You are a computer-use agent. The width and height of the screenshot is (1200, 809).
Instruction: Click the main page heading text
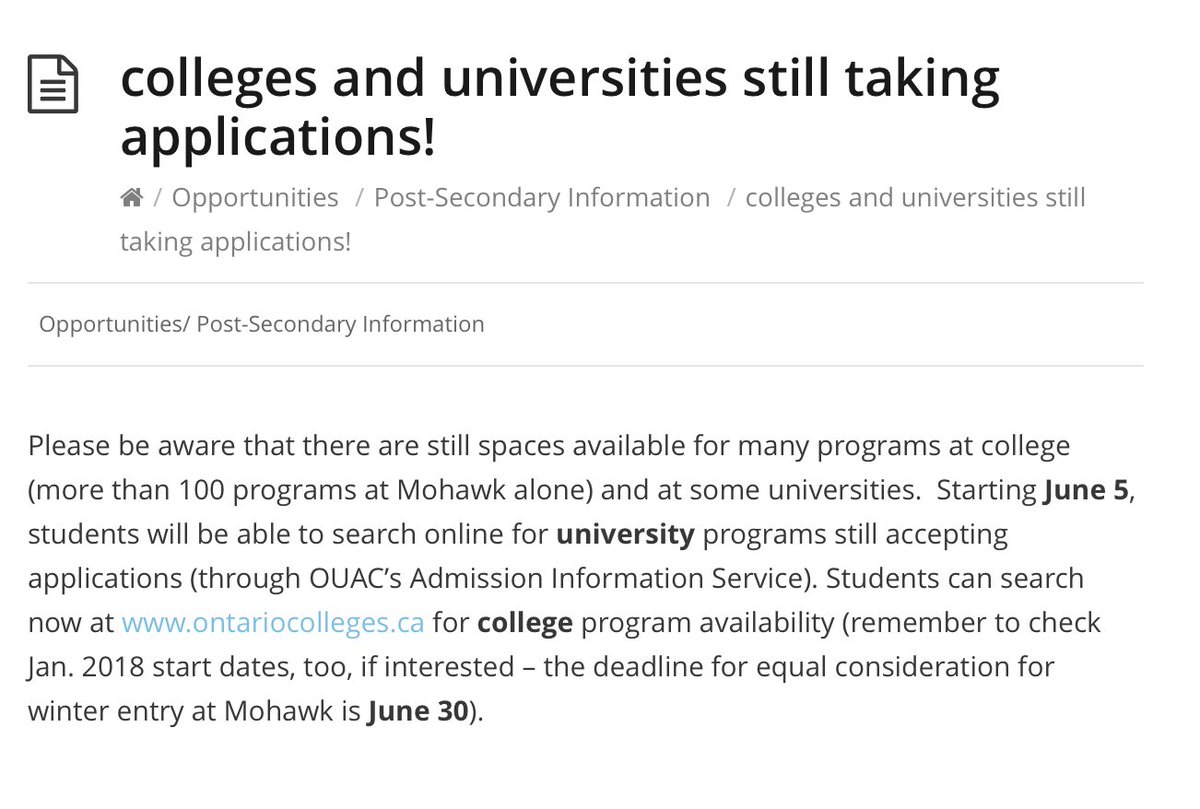(x=560, y=109)
